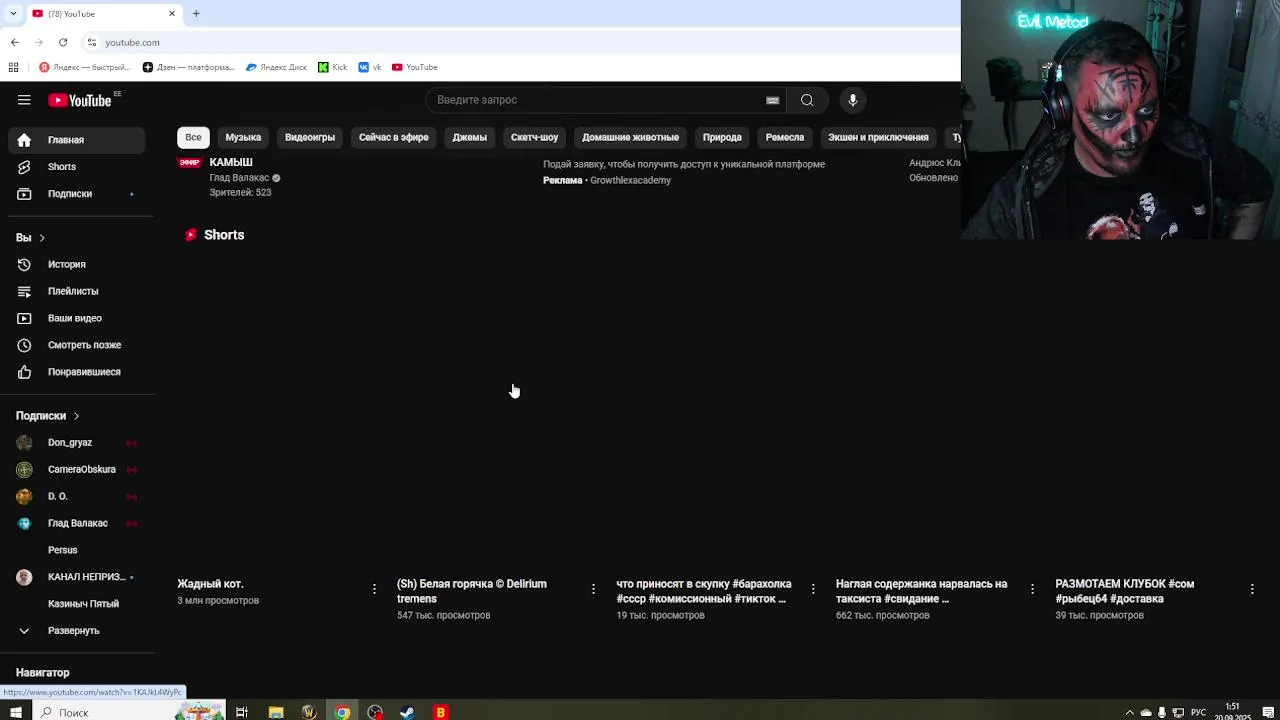Open the vk bookmark
The image size is (1280, 720).
(370, 67)
